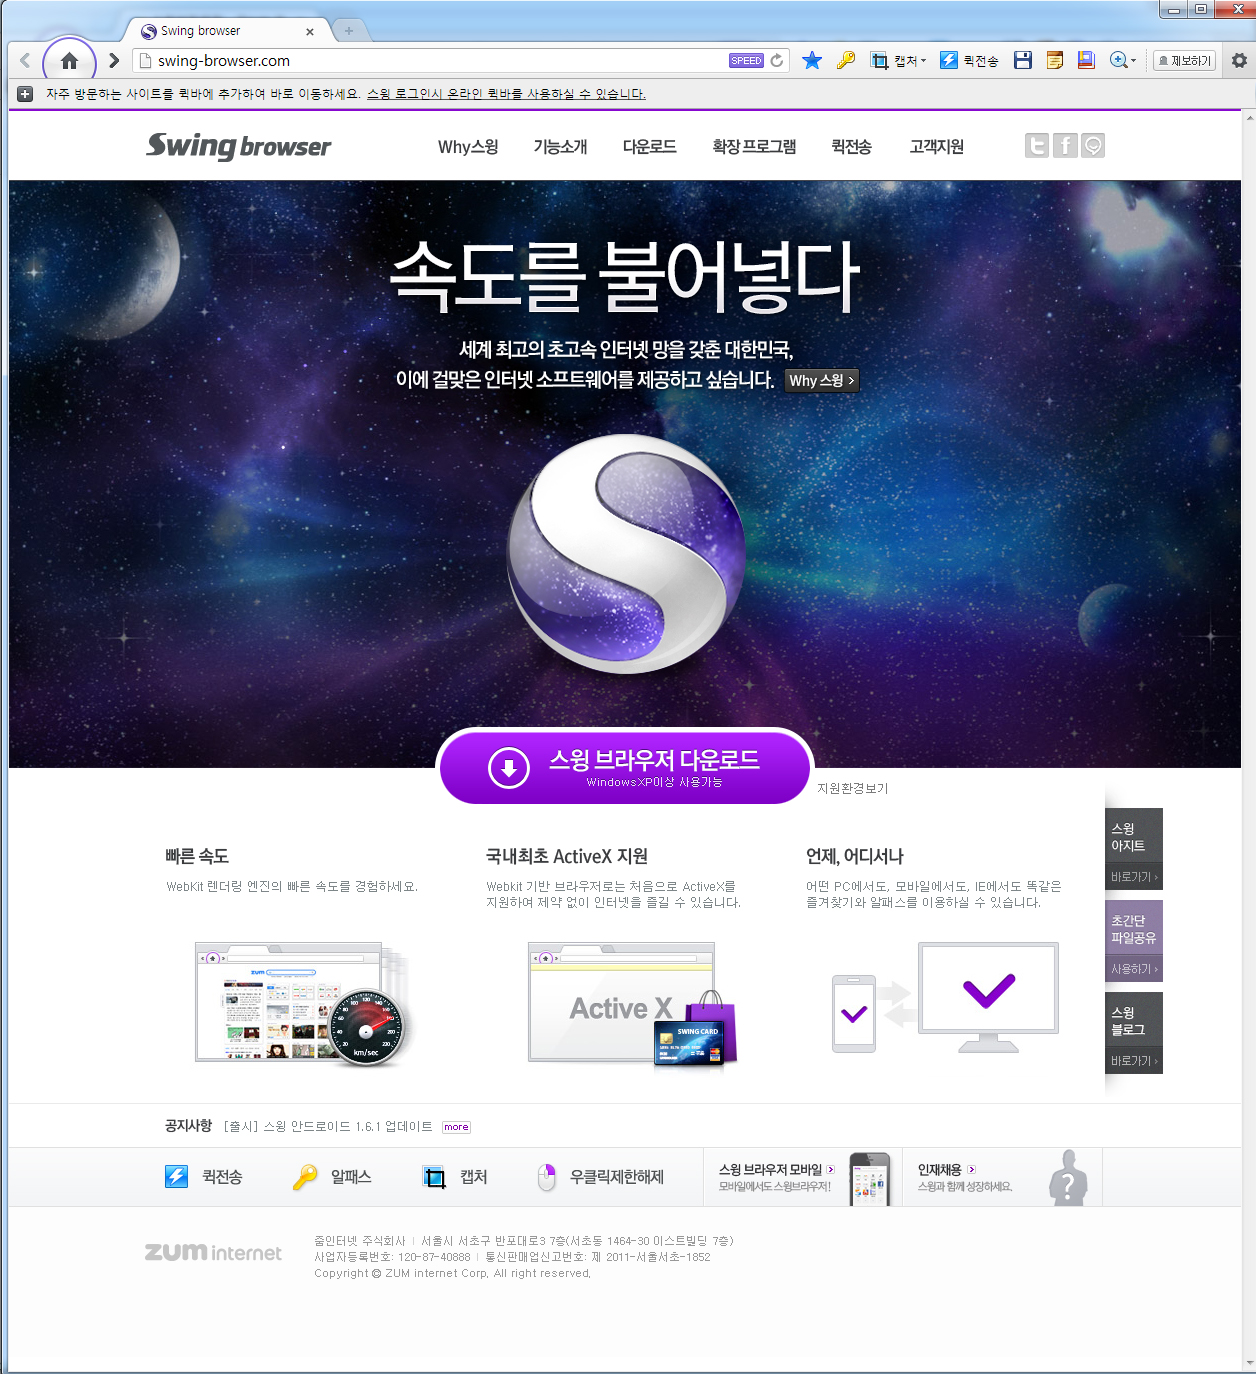Click the chat bubble social icon

(x=1093, y=146)
